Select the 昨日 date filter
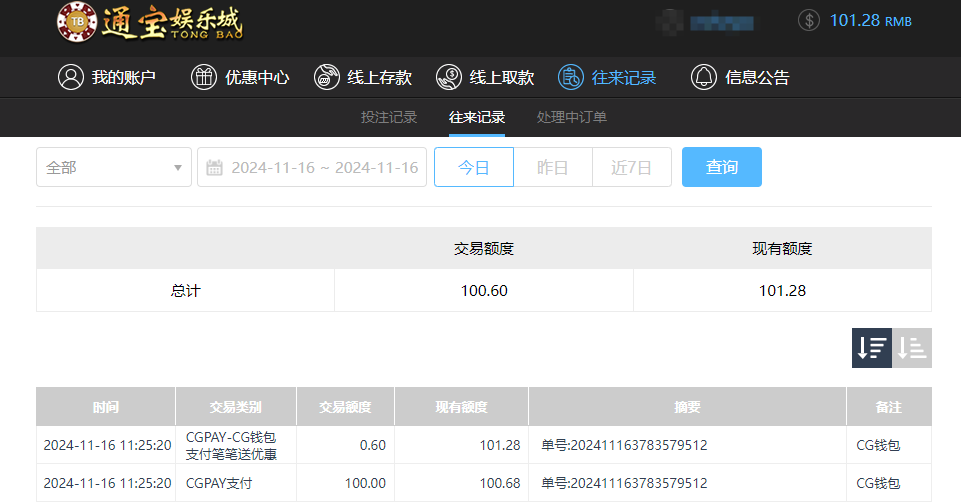The width and height of the screenshot is (961, 502). [x=552, y=167]
